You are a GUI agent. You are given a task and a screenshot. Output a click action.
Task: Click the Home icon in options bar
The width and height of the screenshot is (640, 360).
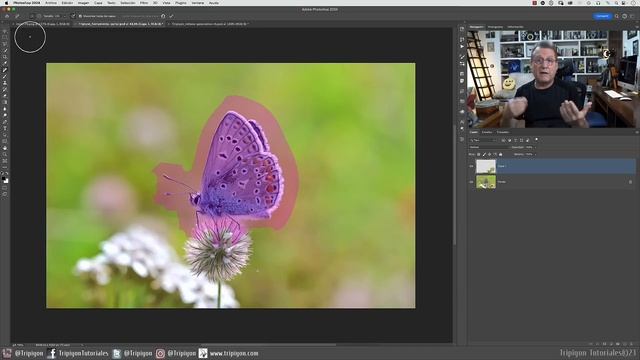click(7, 16)
